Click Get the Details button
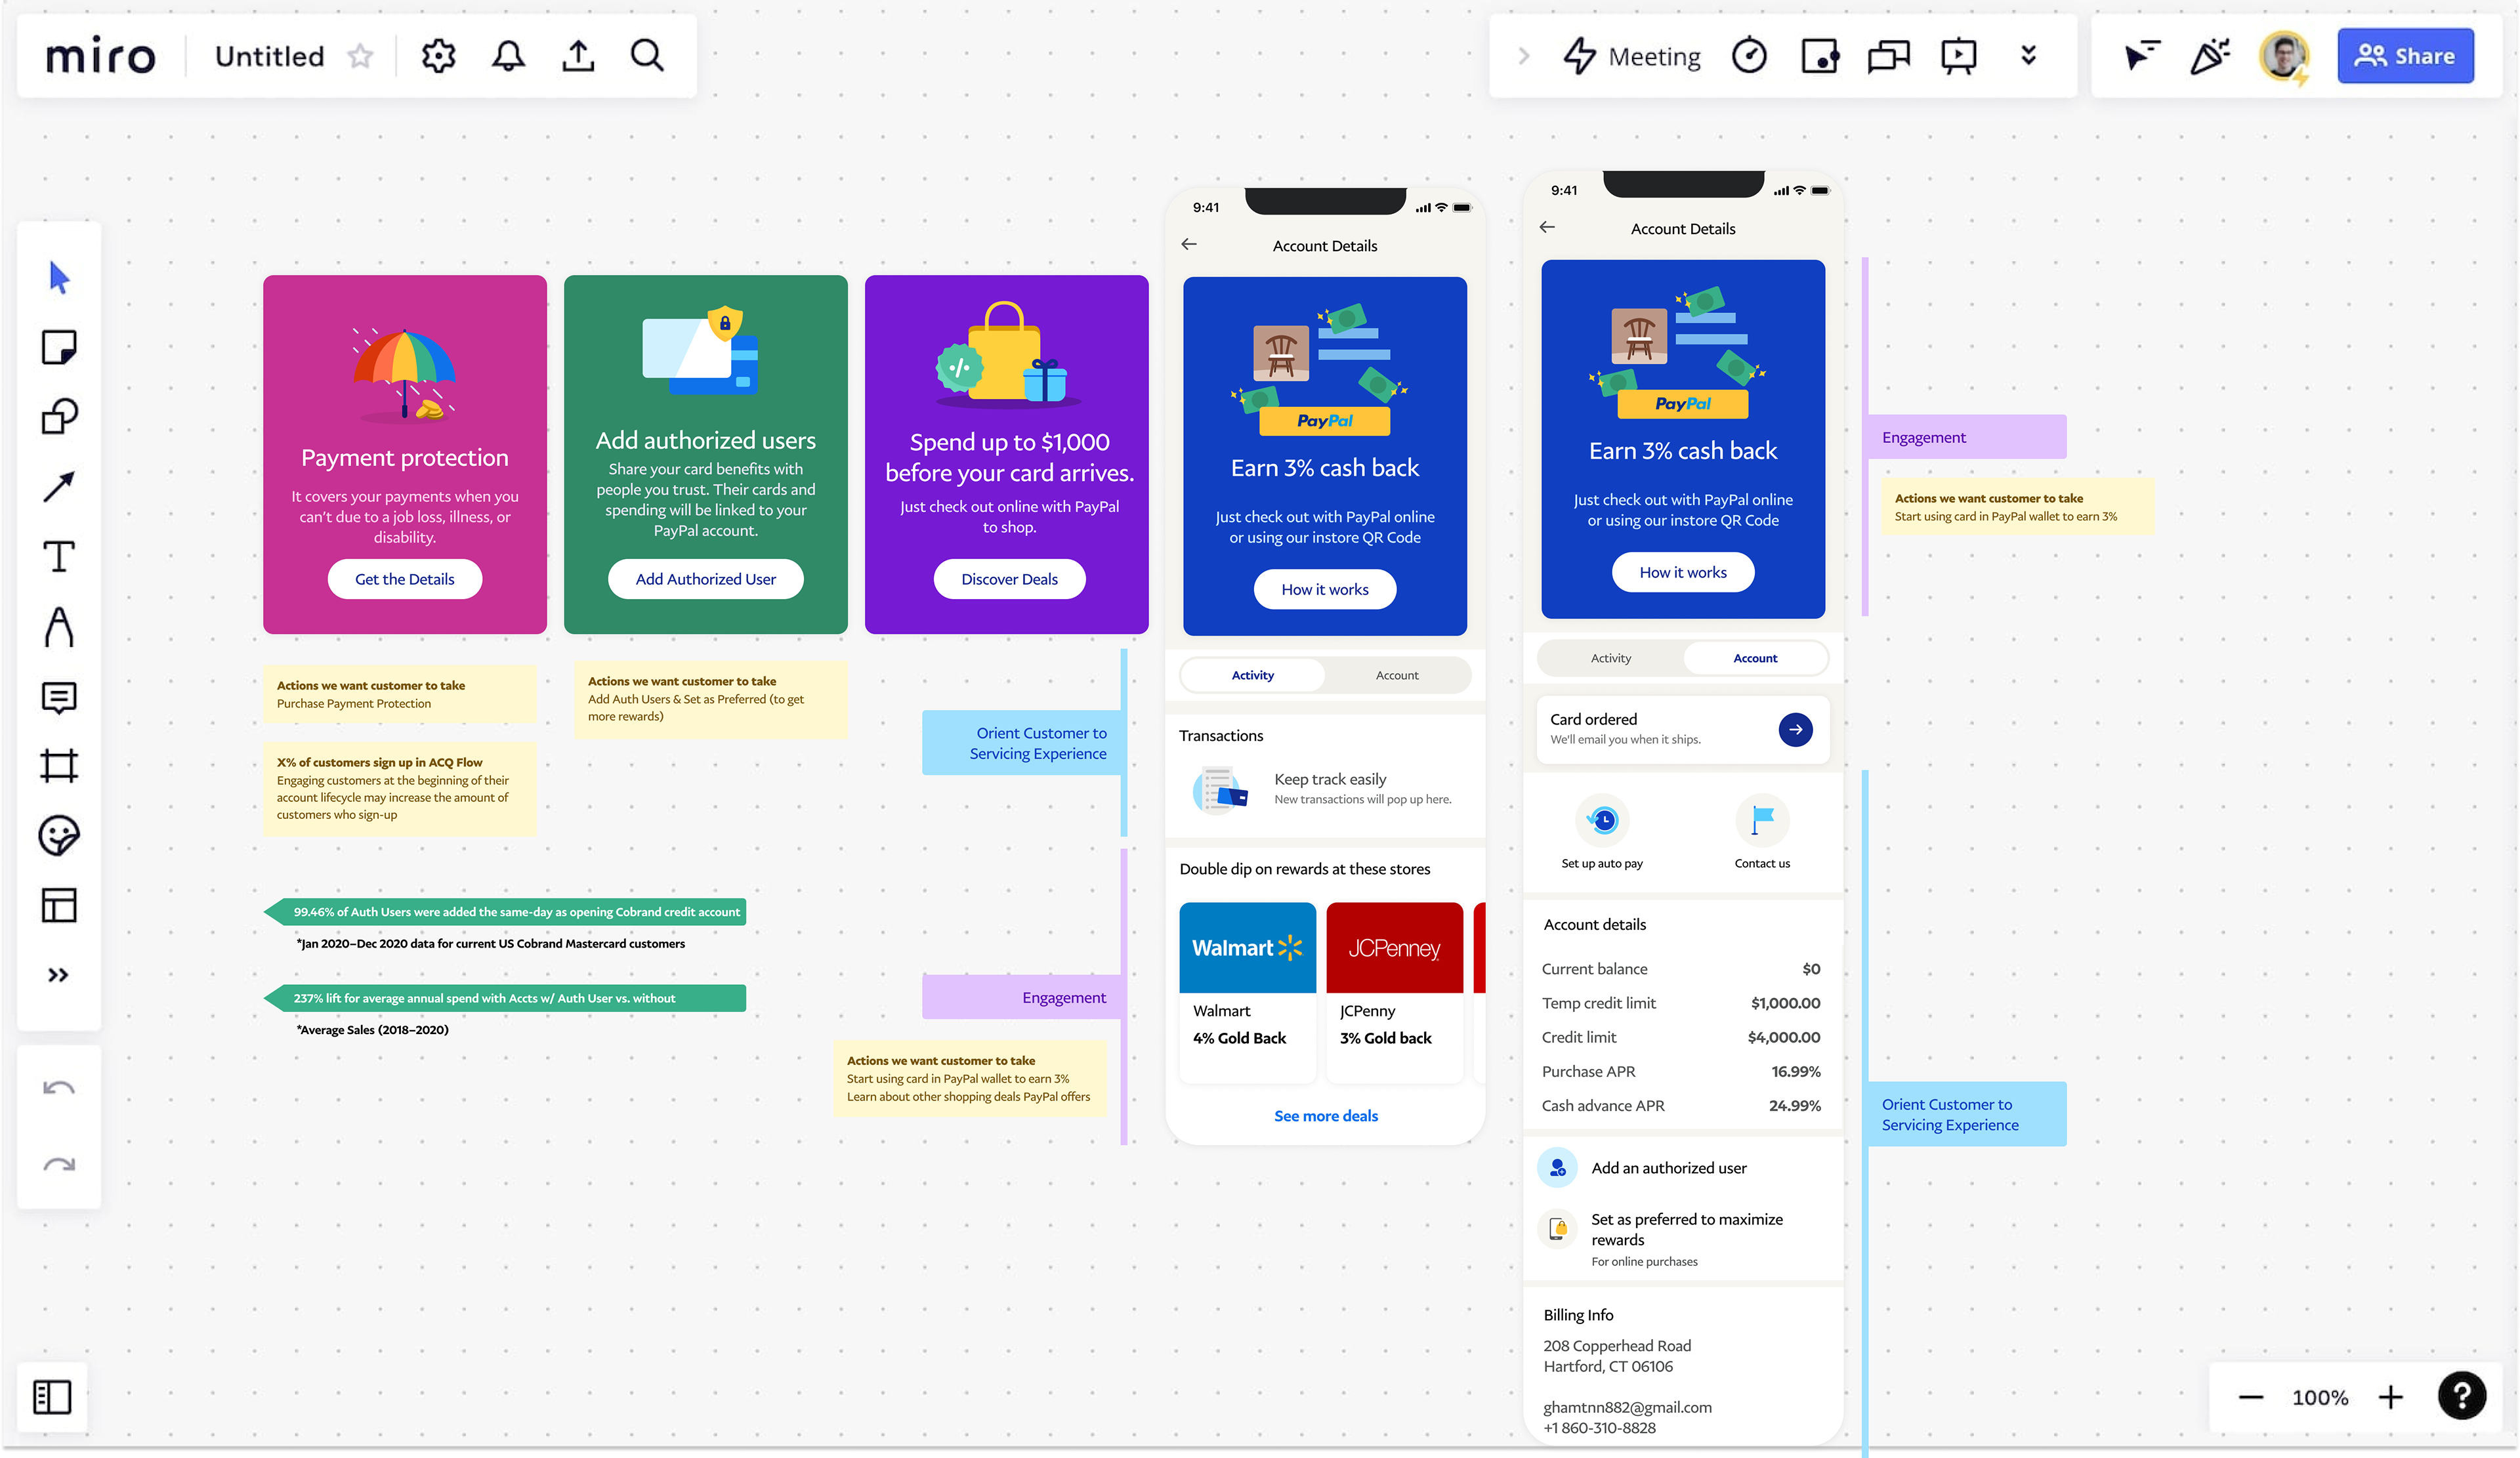Screen dimensions: 2520x1458 (404, 579)
